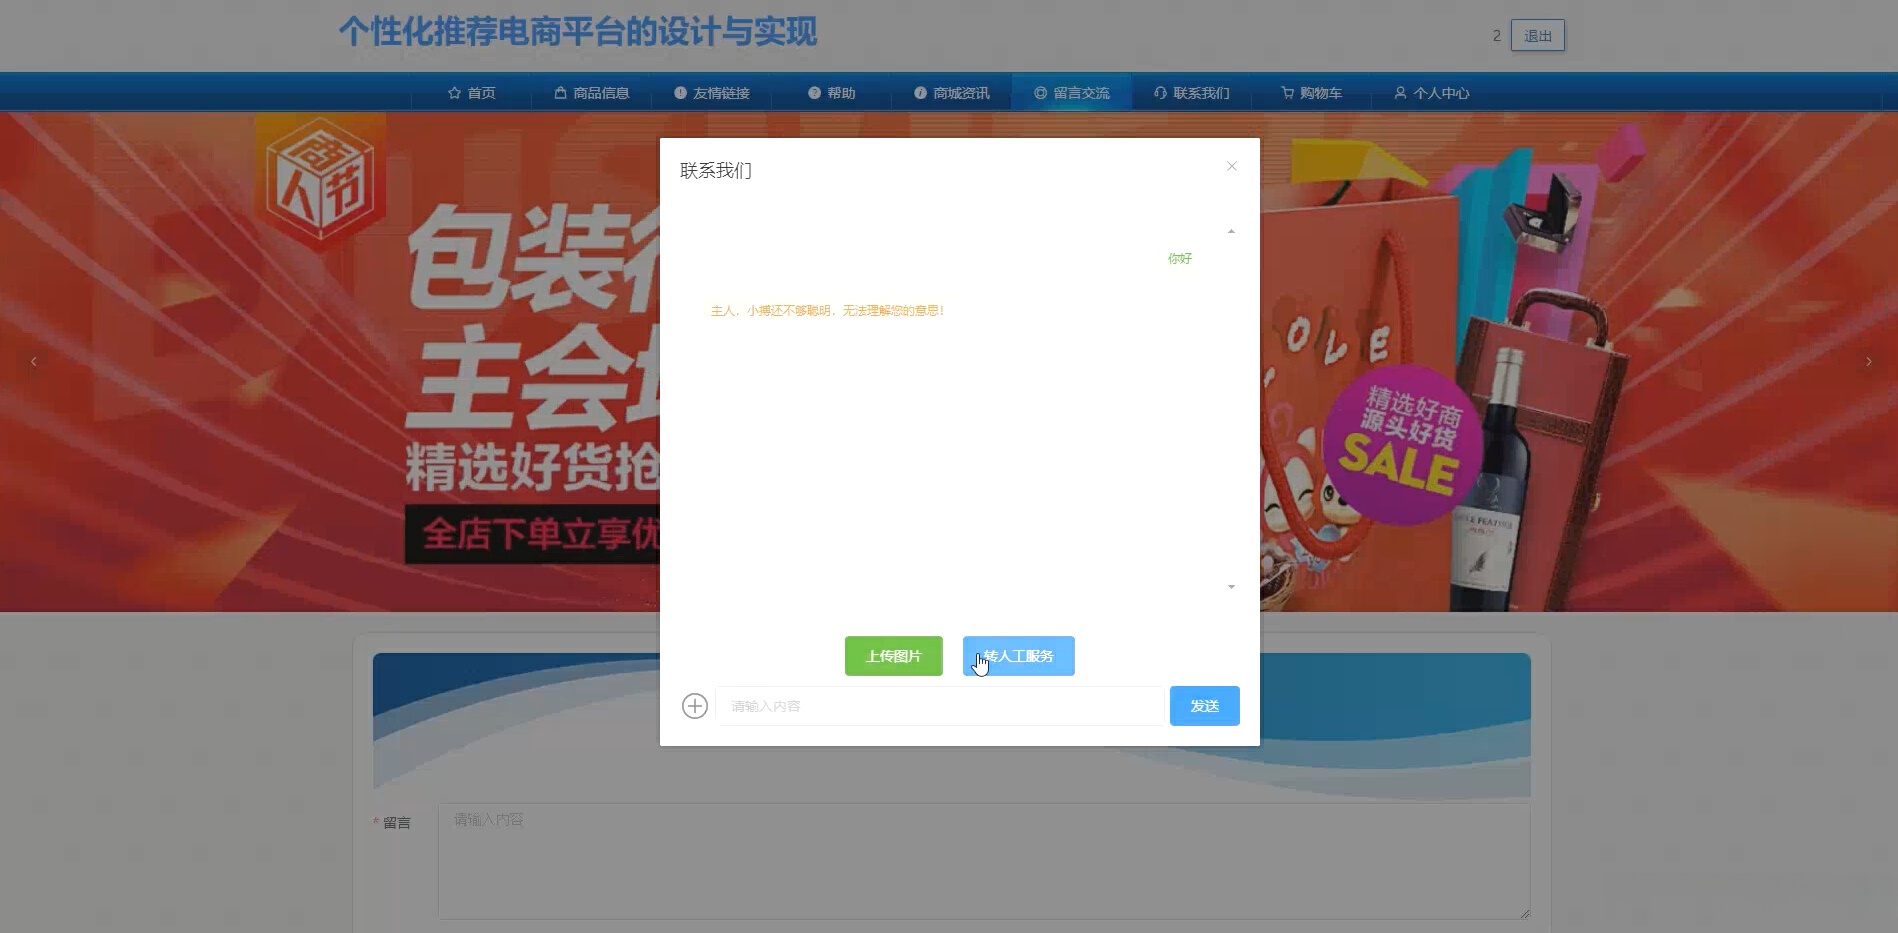Click the headset icon next to 联系我们
1898x933 pixels.
pos(1160,92)
